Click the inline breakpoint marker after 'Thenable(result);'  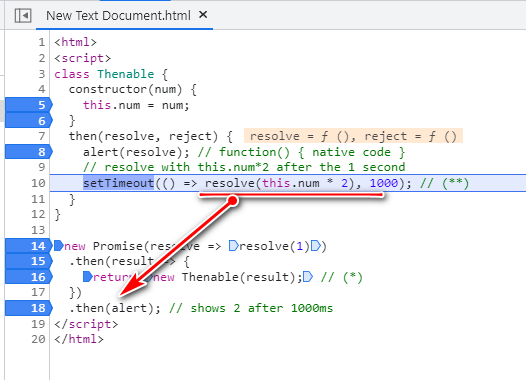click(x=308, y=277)
